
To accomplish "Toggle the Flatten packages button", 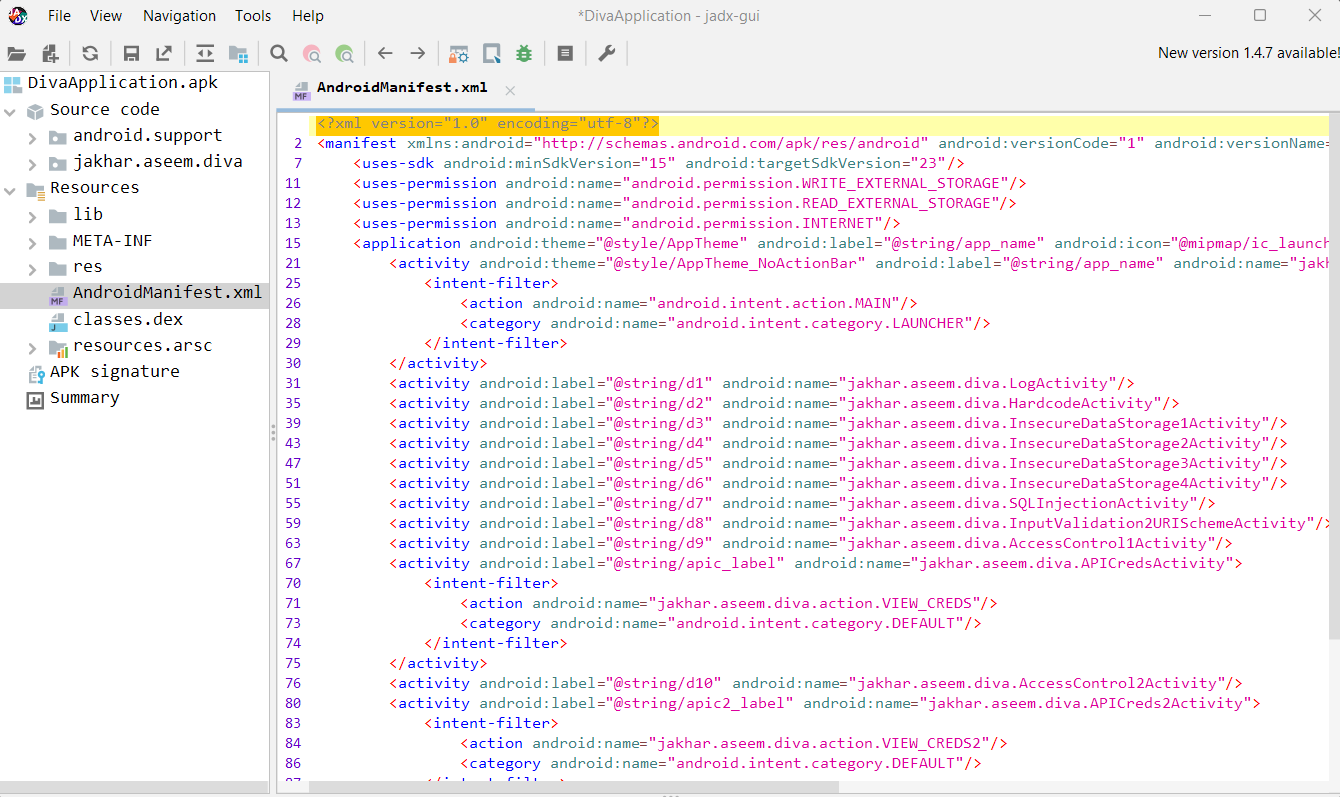I will [238, 53].
